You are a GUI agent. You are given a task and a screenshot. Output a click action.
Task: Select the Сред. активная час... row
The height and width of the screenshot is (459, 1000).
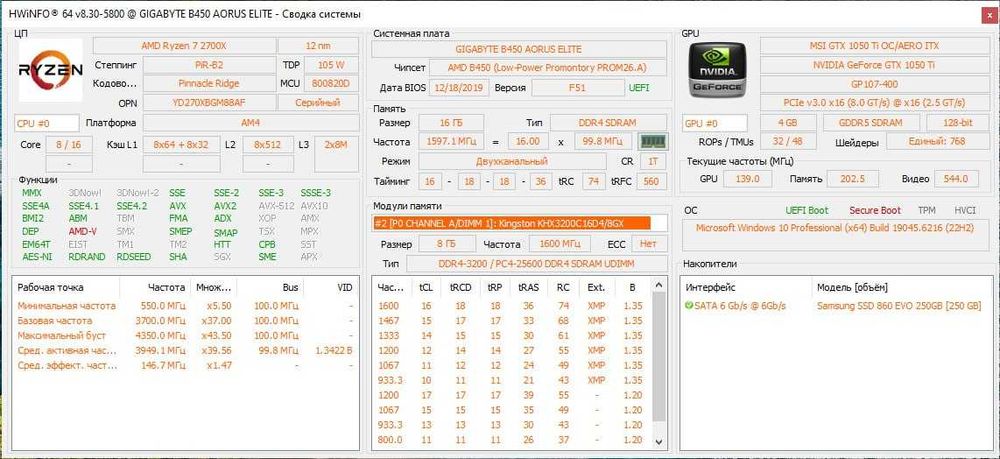pos(186,351)
